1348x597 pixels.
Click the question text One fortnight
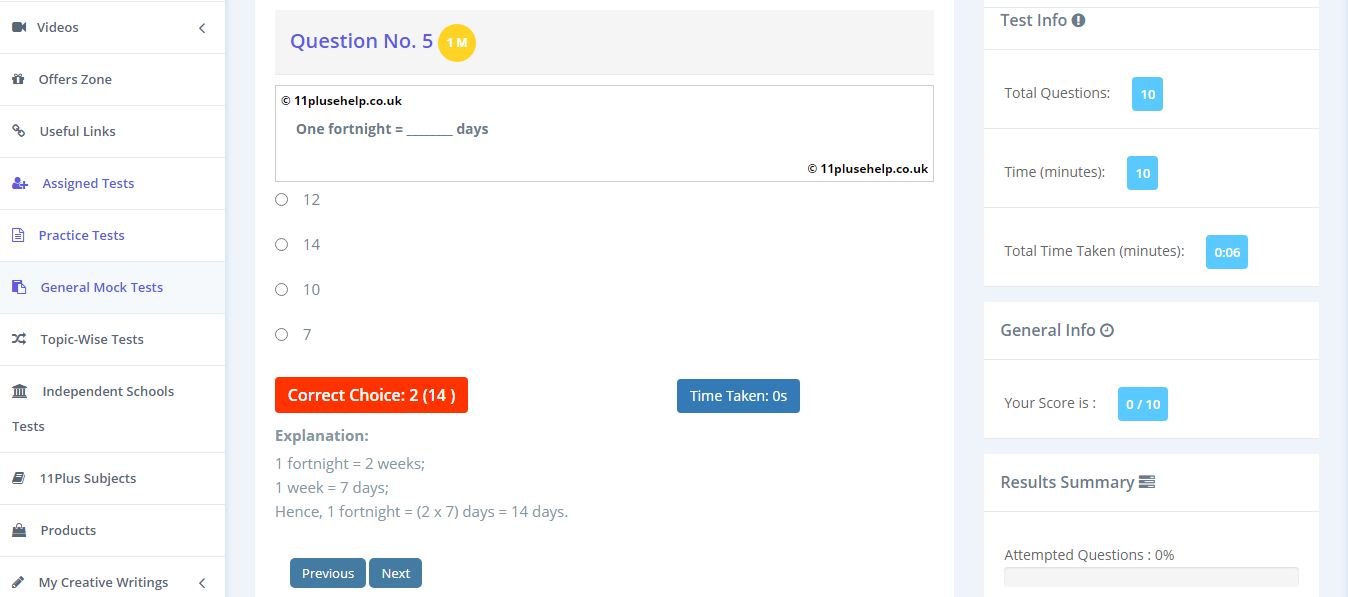[392, 129]
